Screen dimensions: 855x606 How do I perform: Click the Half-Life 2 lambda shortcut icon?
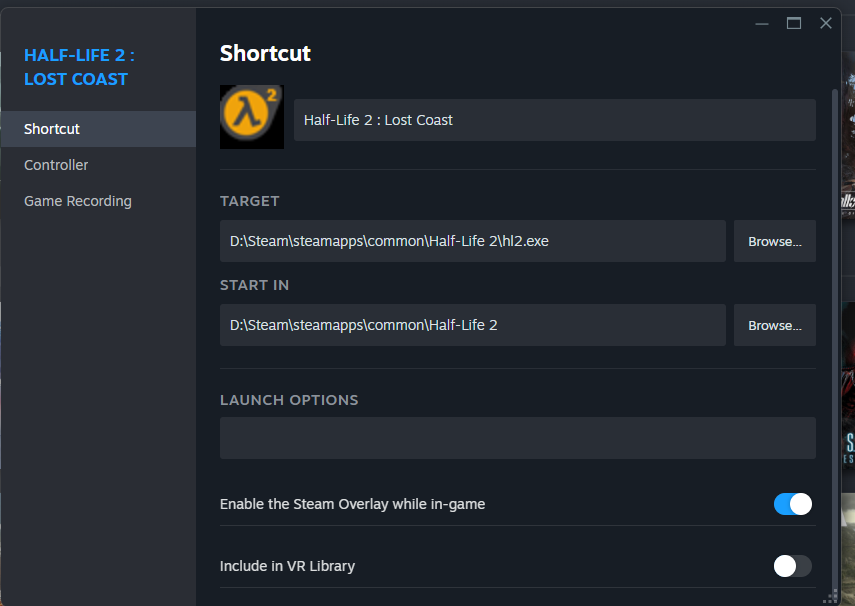pyautogui.click(x=252, y=117)
